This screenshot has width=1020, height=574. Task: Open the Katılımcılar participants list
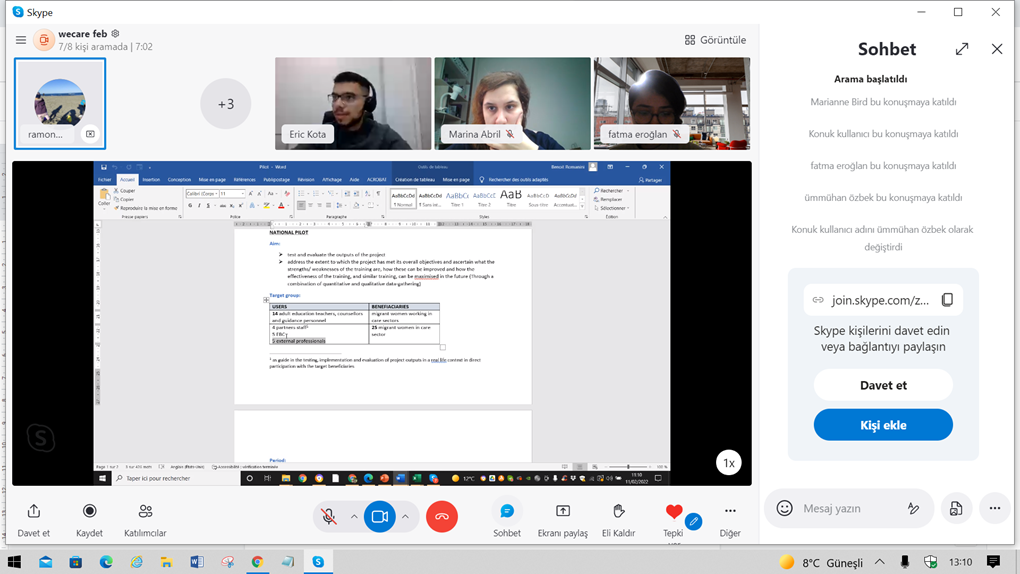tap(145, 512)
